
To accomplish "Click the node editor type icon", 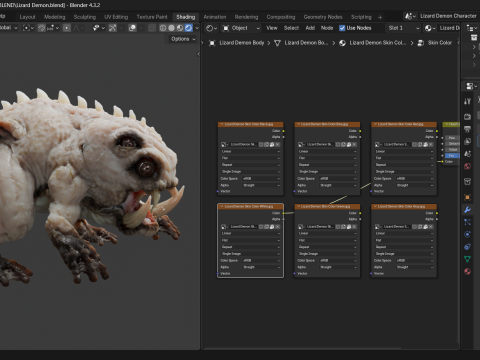I will pyautogui.click(x=211, y=28).
